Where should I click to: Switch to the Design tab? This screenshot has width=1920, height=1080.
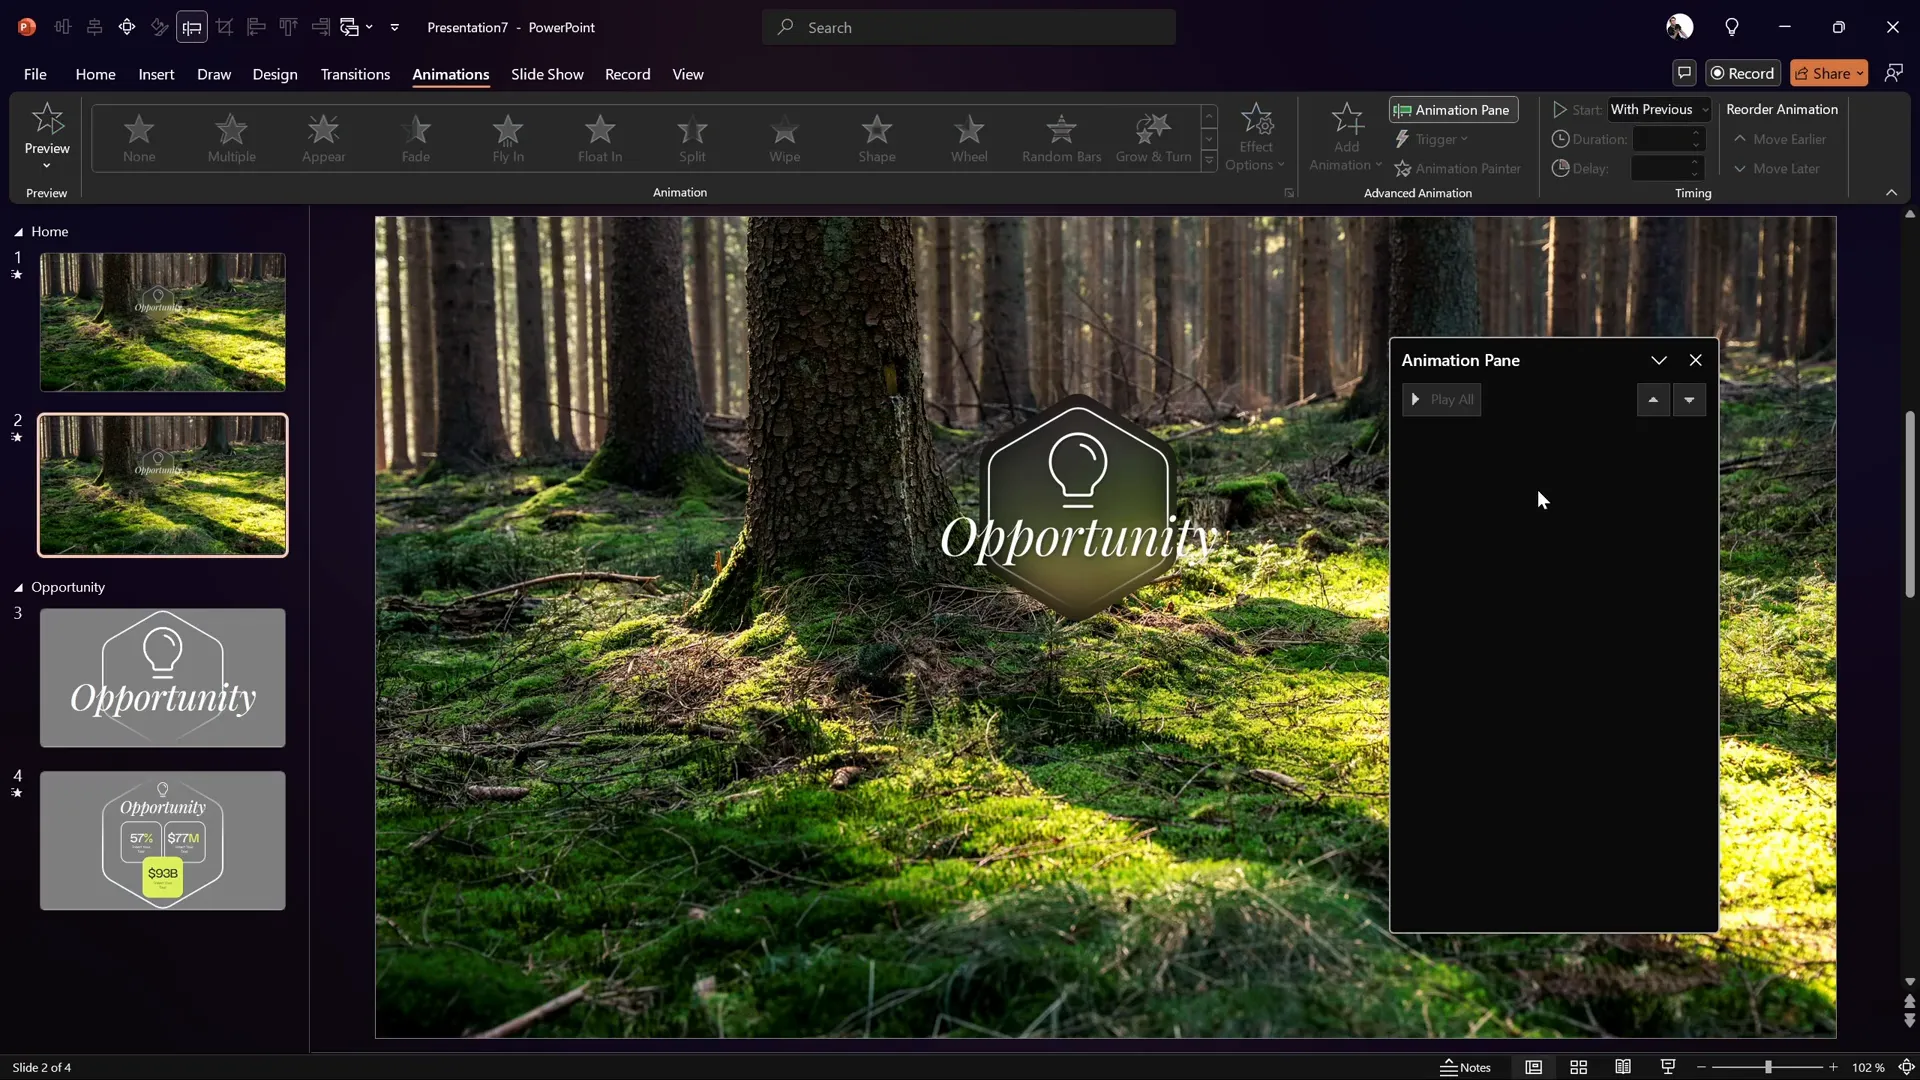tap(275, 74)
